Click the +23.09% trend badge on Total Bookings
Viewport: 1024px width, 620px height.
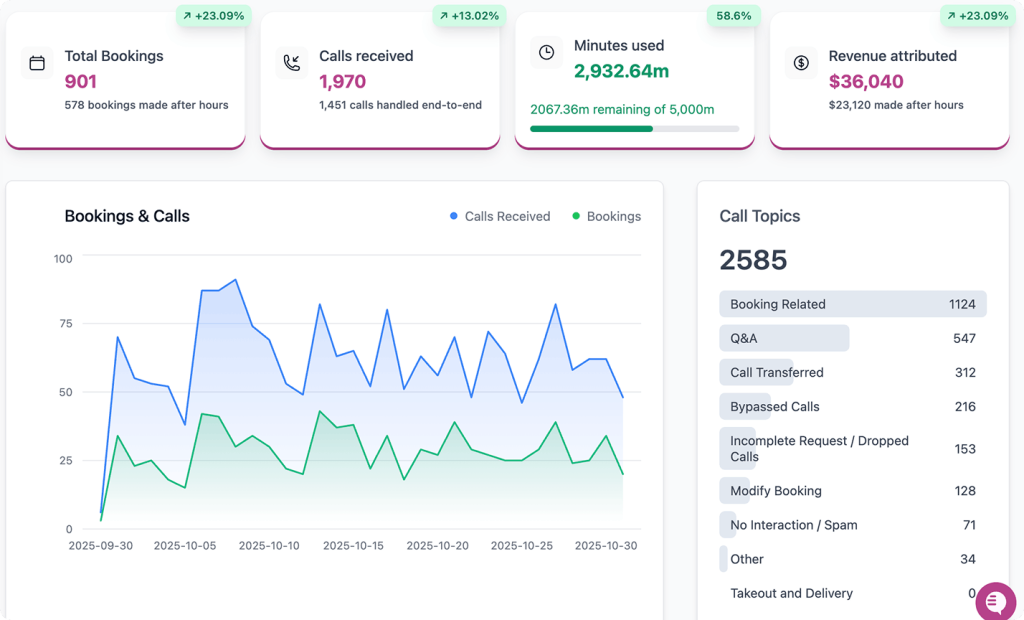(213, 16)
